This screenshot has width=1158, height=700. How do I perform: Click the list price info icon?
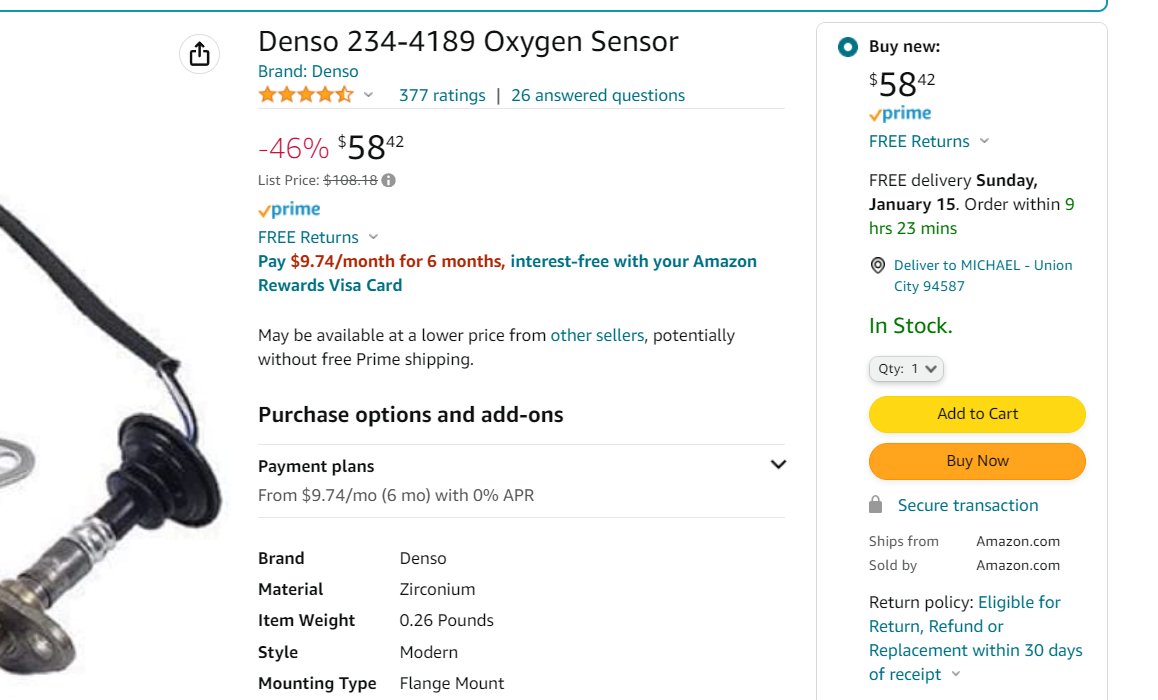click(388, 180)
